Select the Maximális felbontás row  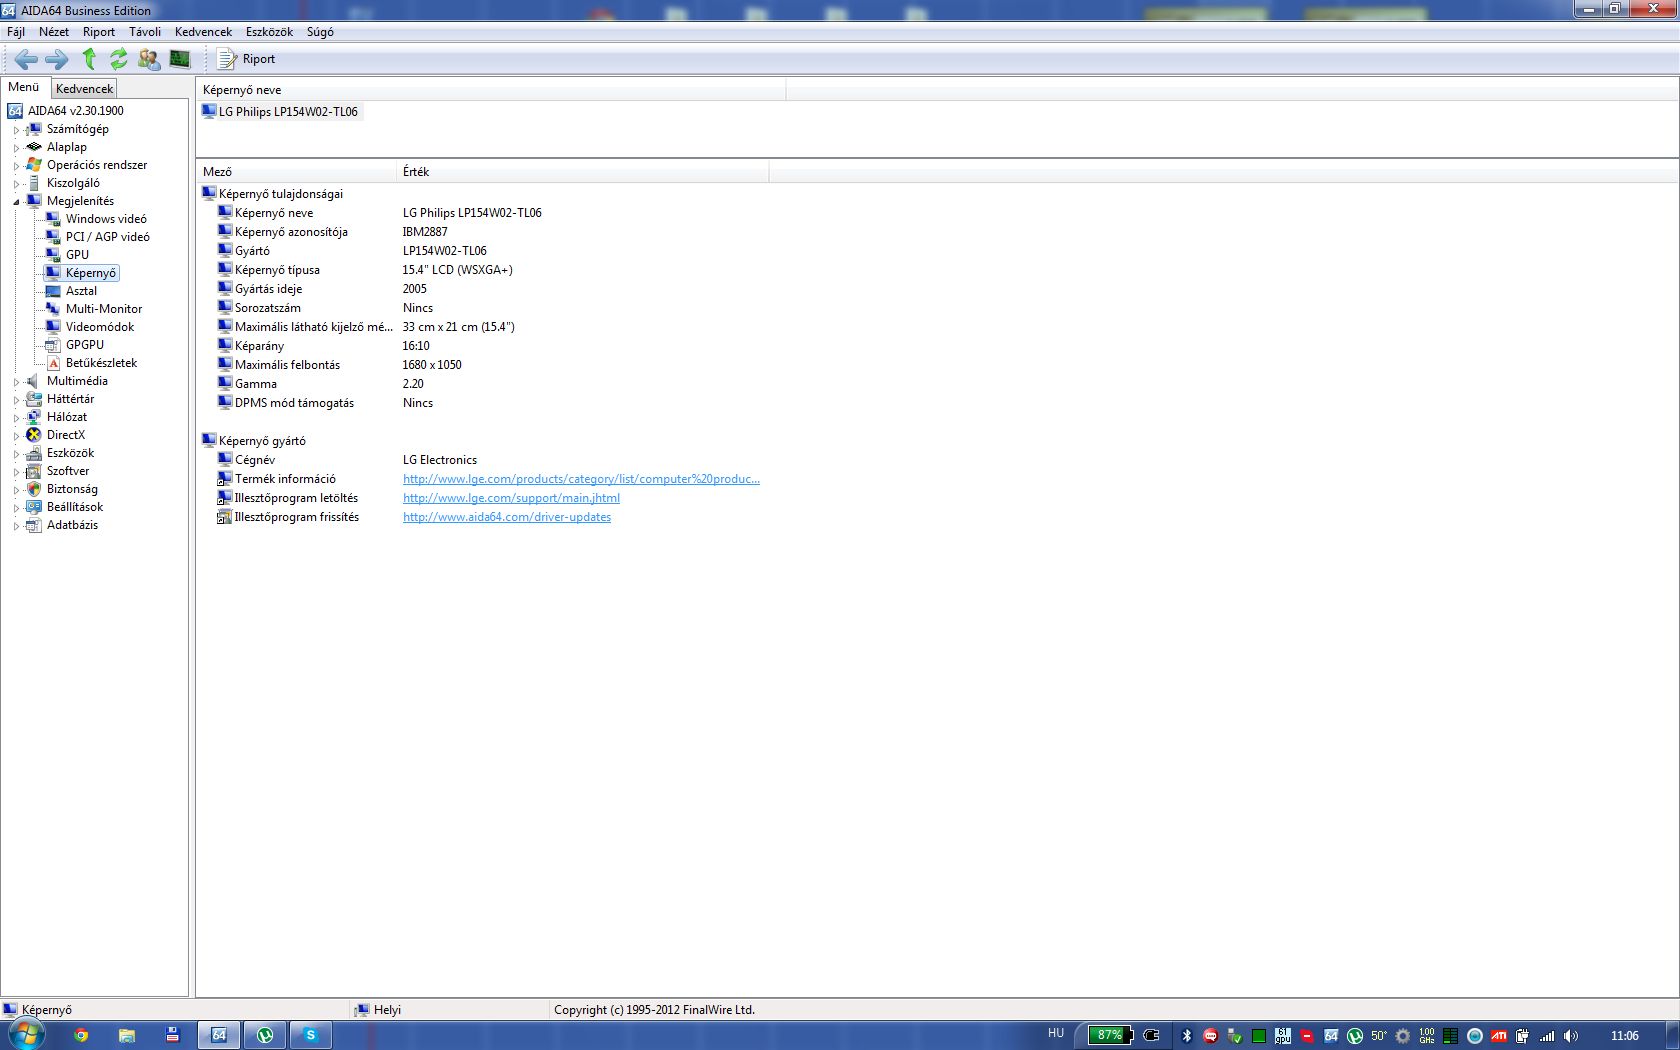483,365
